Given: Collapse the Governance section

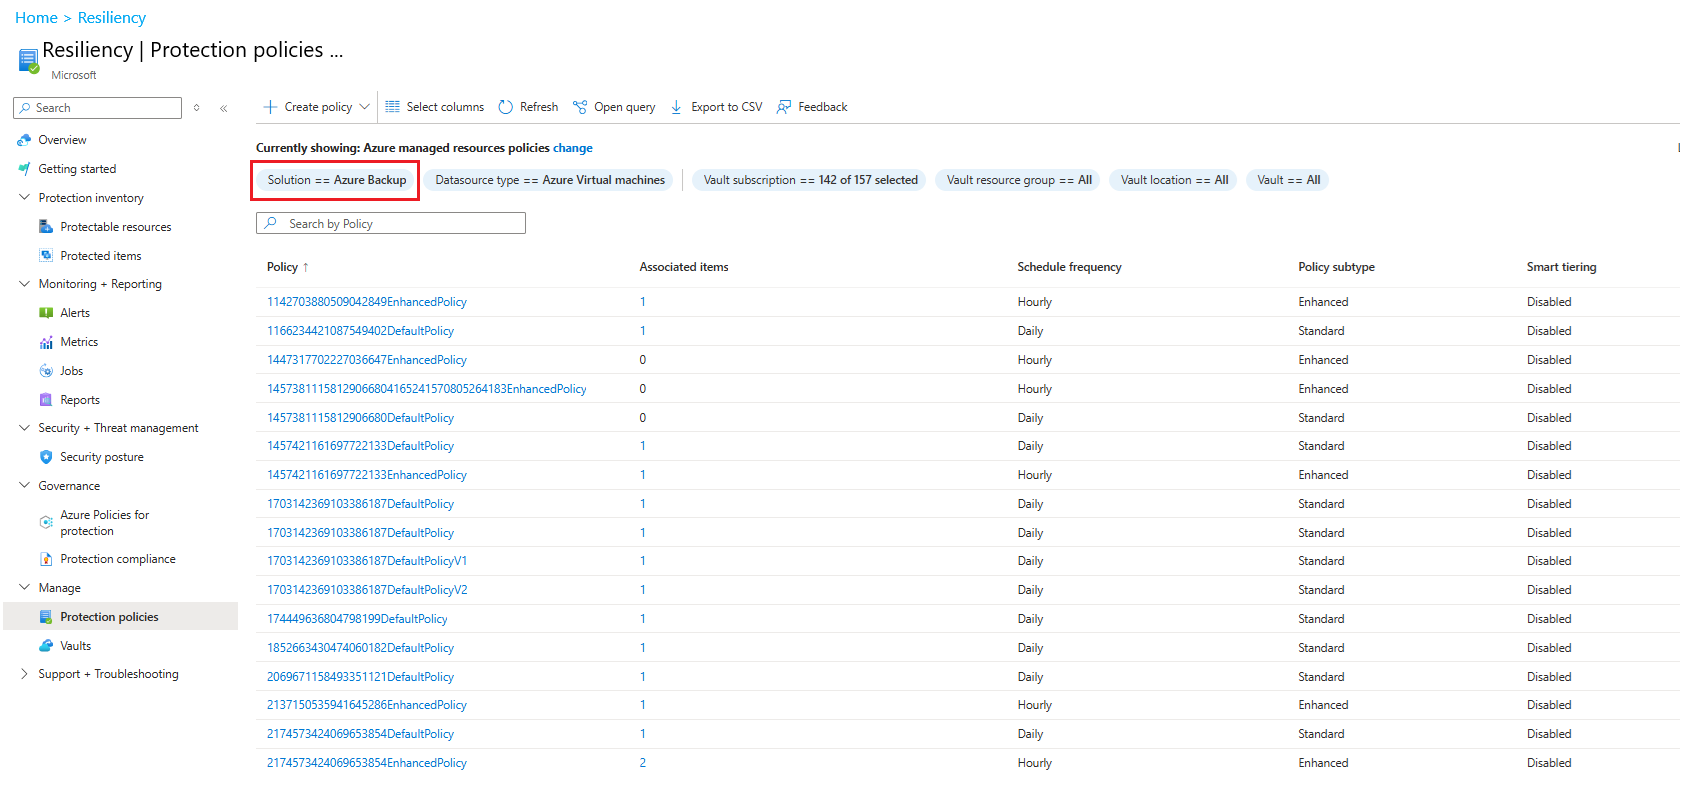Looking at the screenshot, I should click(24, 486).
